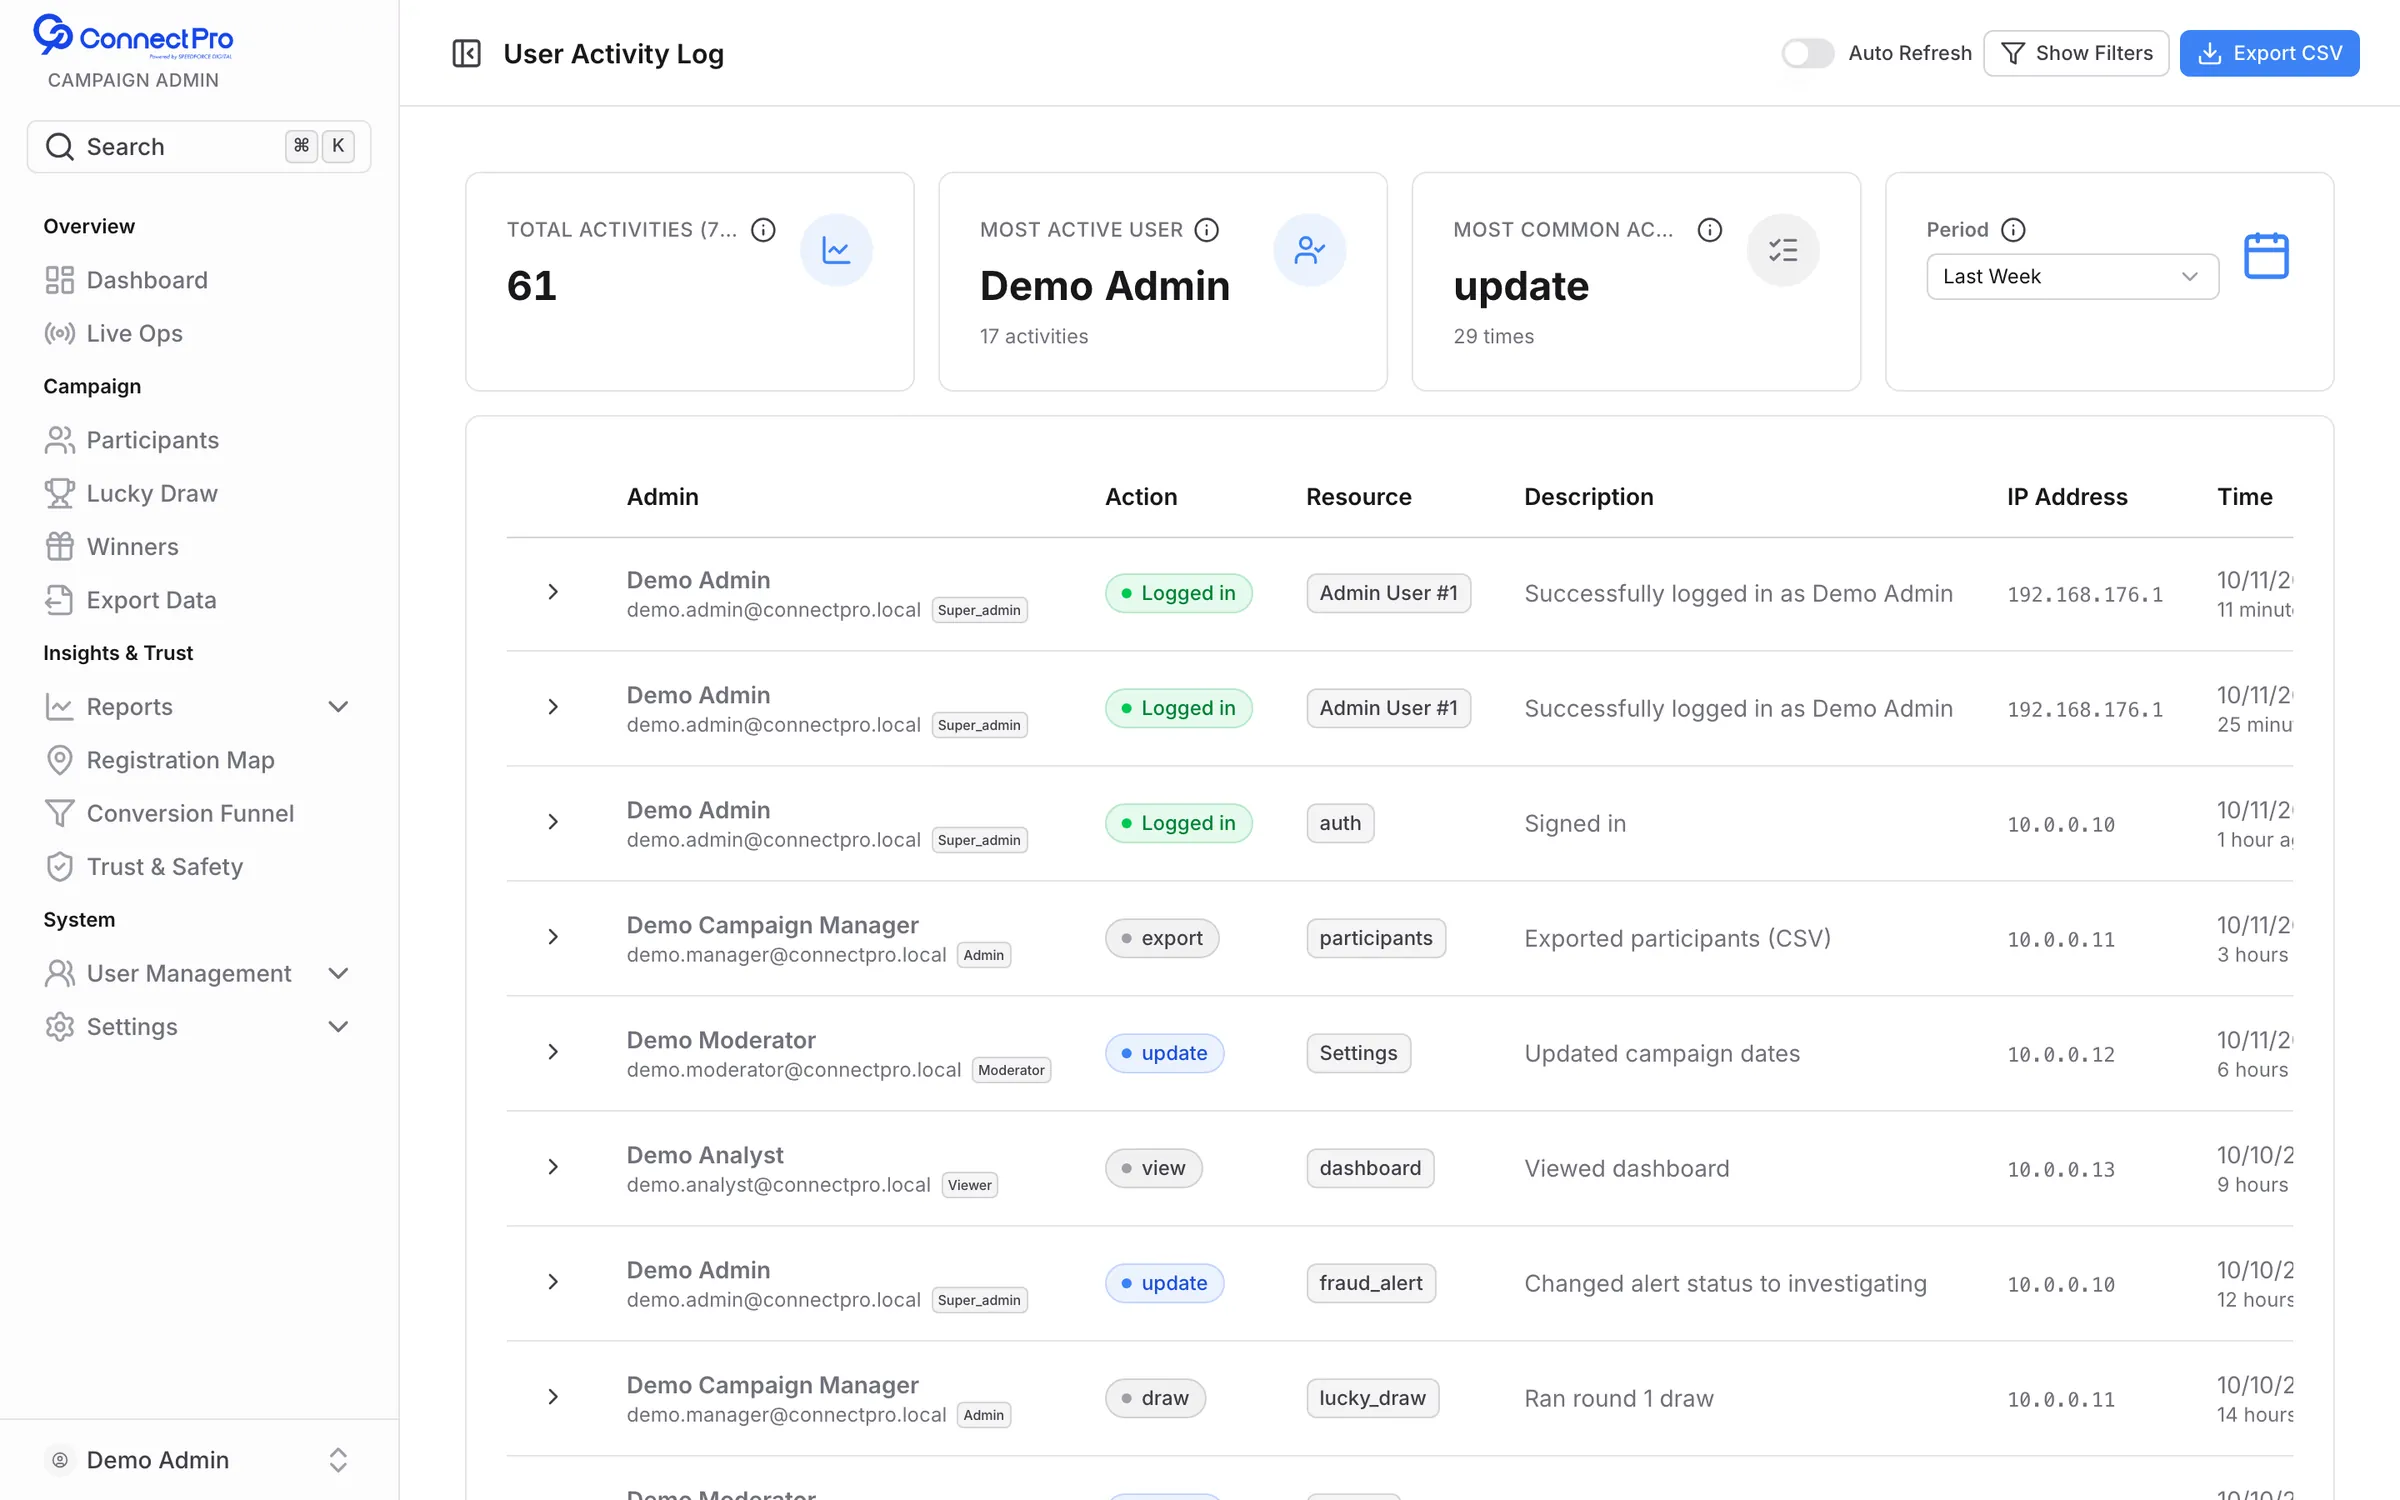This screenshot has width=2400, height=1500.
Task: Expand the Settings submenu chevron
Action: (x=338, y=1027)
